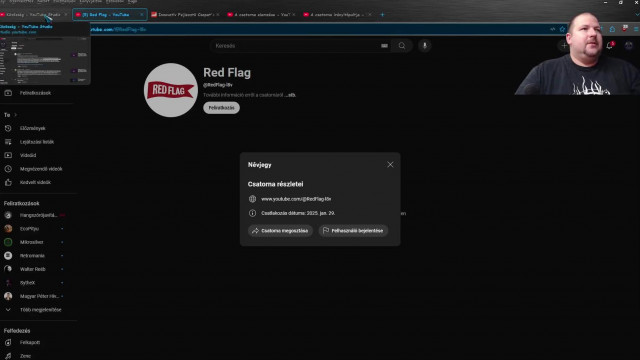Click the Zene music note icon
This screenshot has width=640, height=360.
(x=8, y=356)
